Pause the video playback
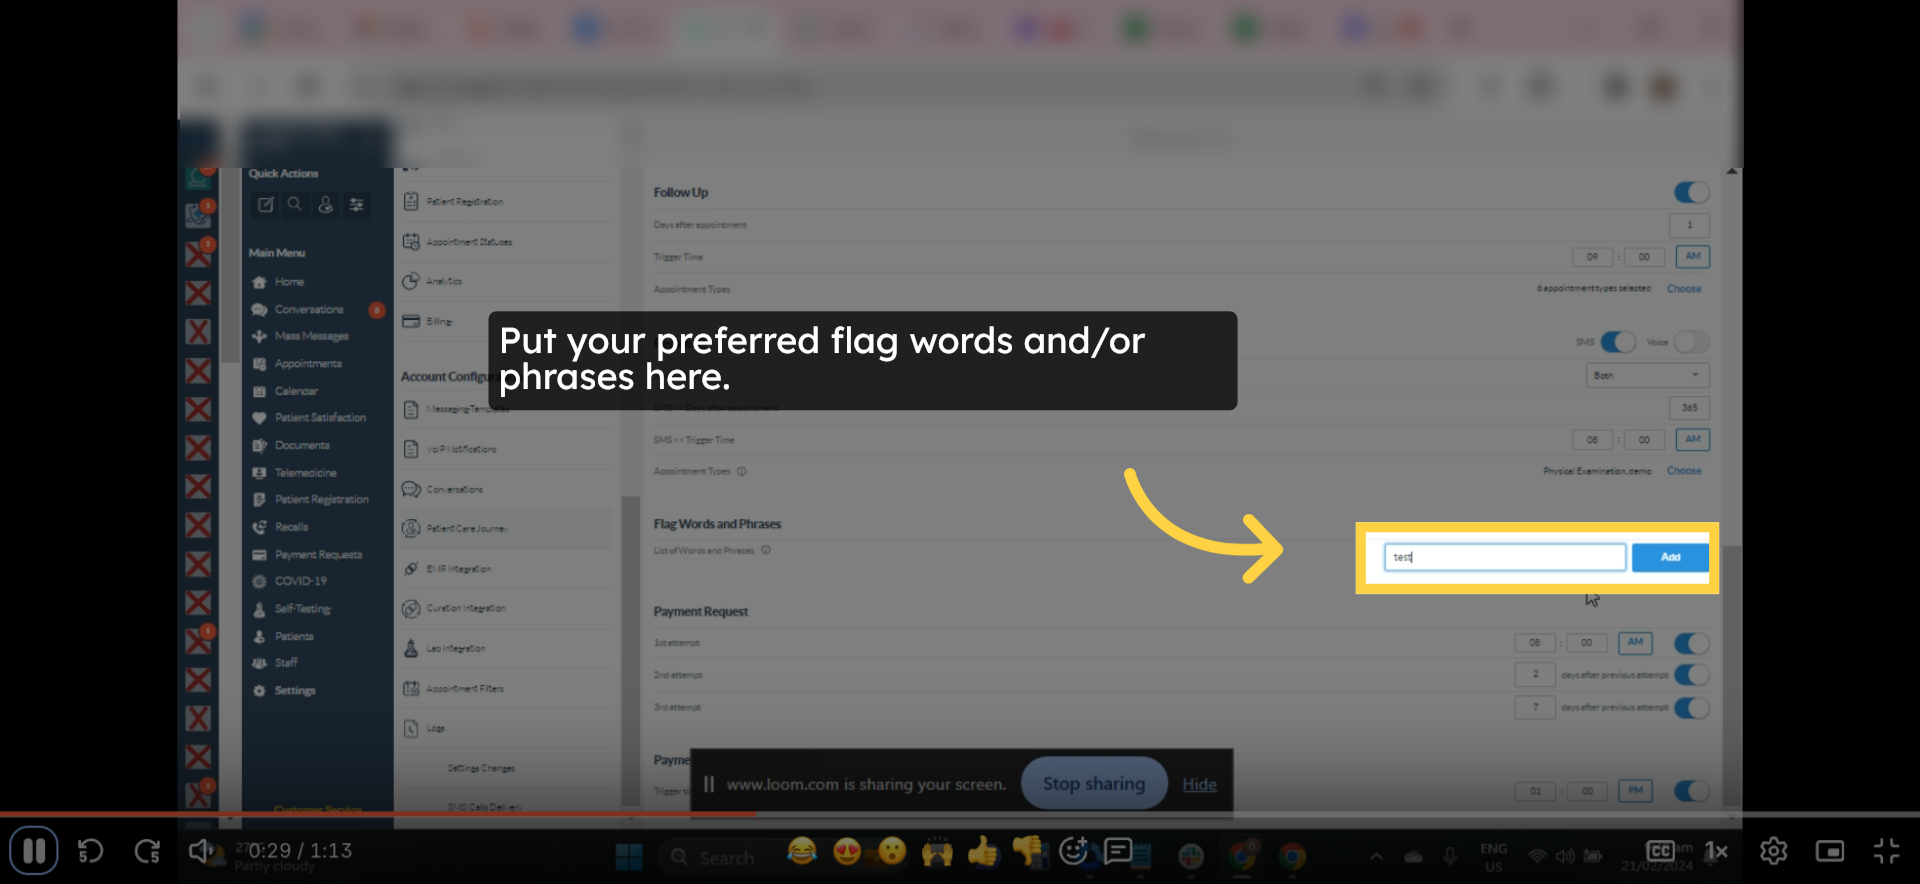Image resolution: width=1920 pixels, height=884 pixels. tap(34, 851)
